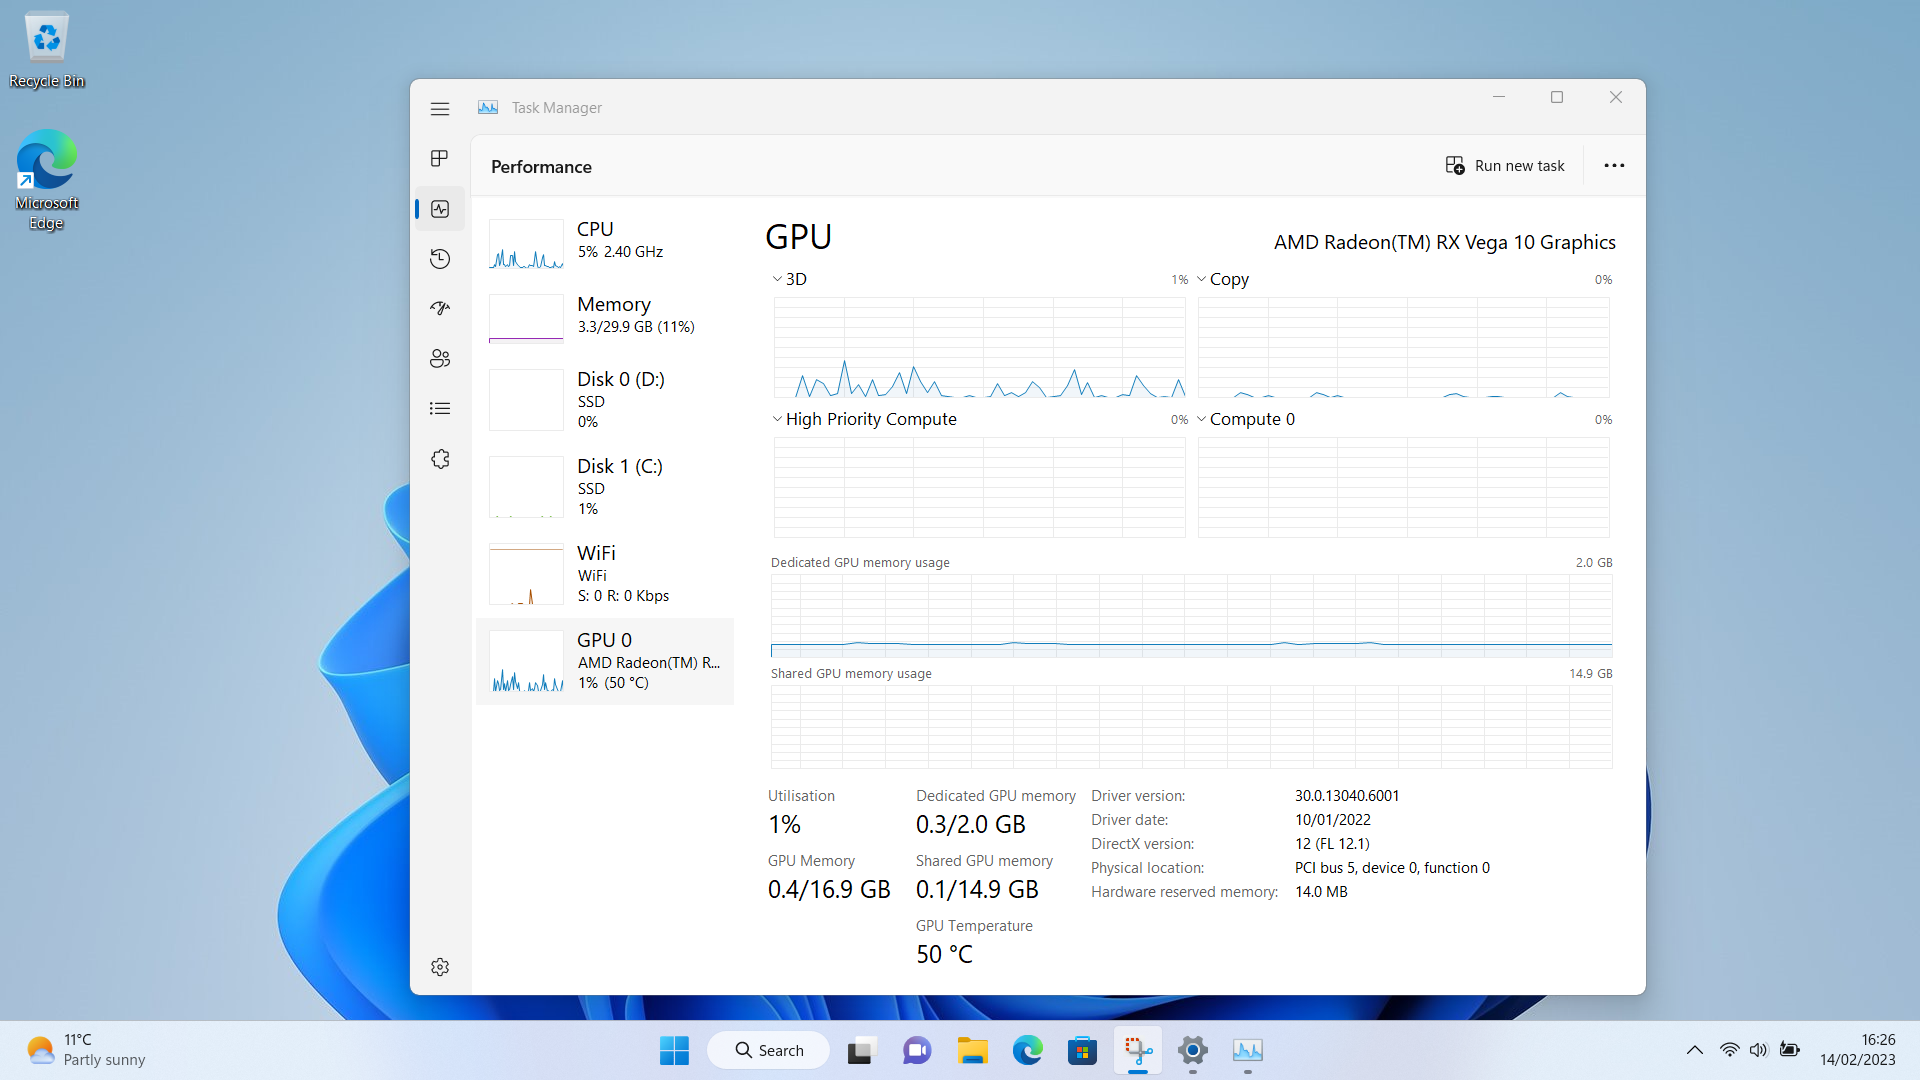Click the 3D engine usage graph
Image resolution: width=1920 pixels, height=1080 pixels.
click(980, 347)
